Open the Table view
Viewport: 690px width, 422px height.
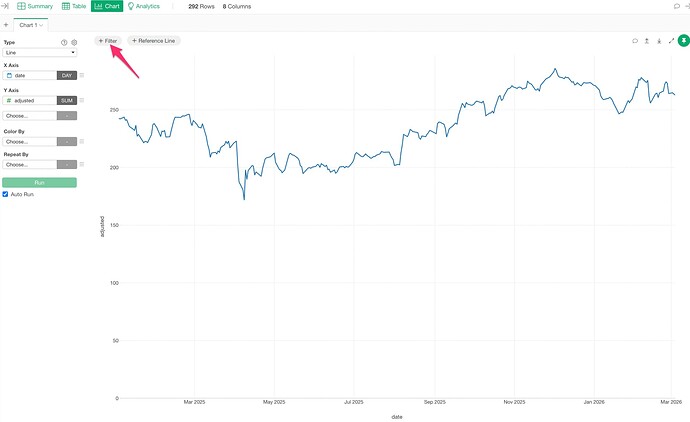pos(74,6)
